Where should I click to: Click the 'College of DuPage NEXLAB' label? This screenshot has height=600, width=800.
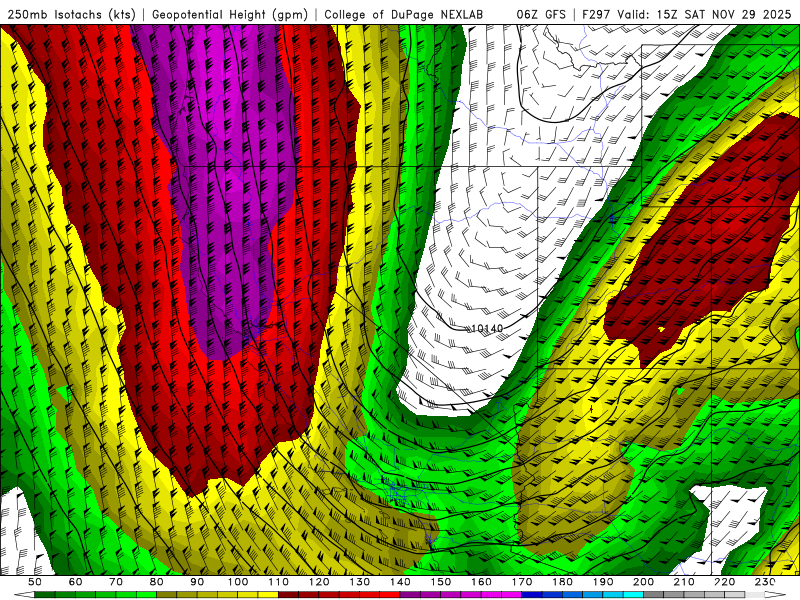coord(404,15)
